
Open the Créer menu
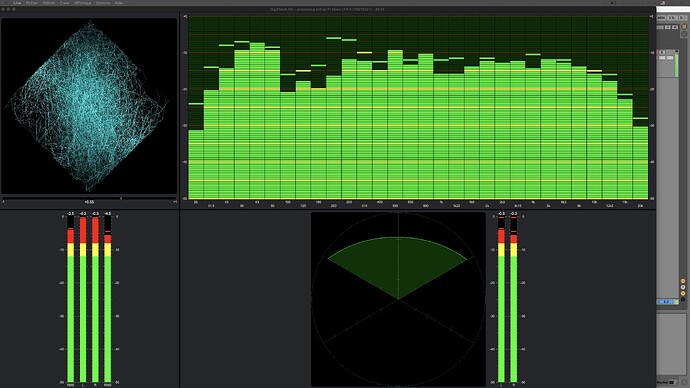[65, 3]
